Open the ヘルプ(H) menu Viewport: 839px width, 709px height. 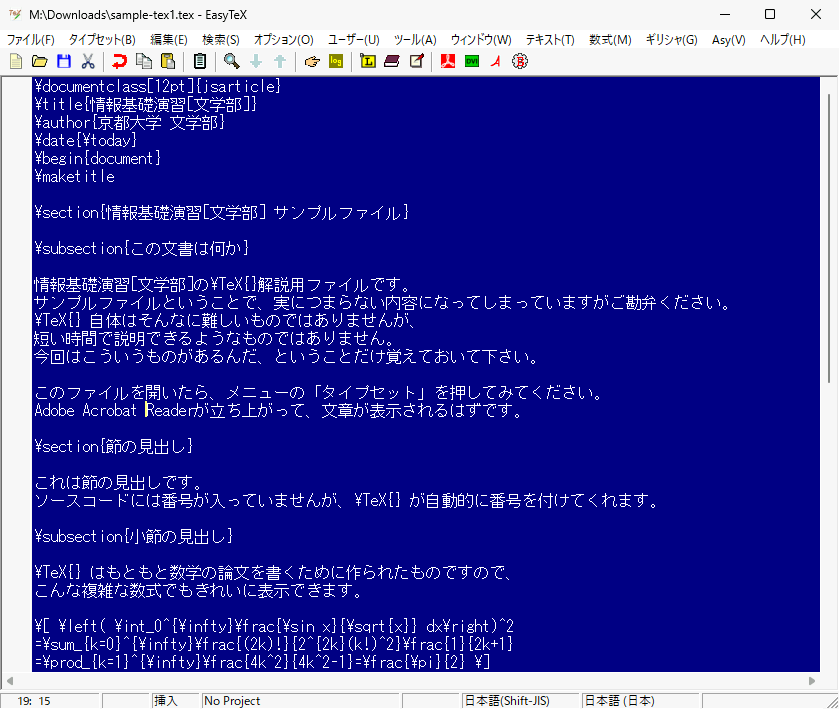(x=783, y=40)
